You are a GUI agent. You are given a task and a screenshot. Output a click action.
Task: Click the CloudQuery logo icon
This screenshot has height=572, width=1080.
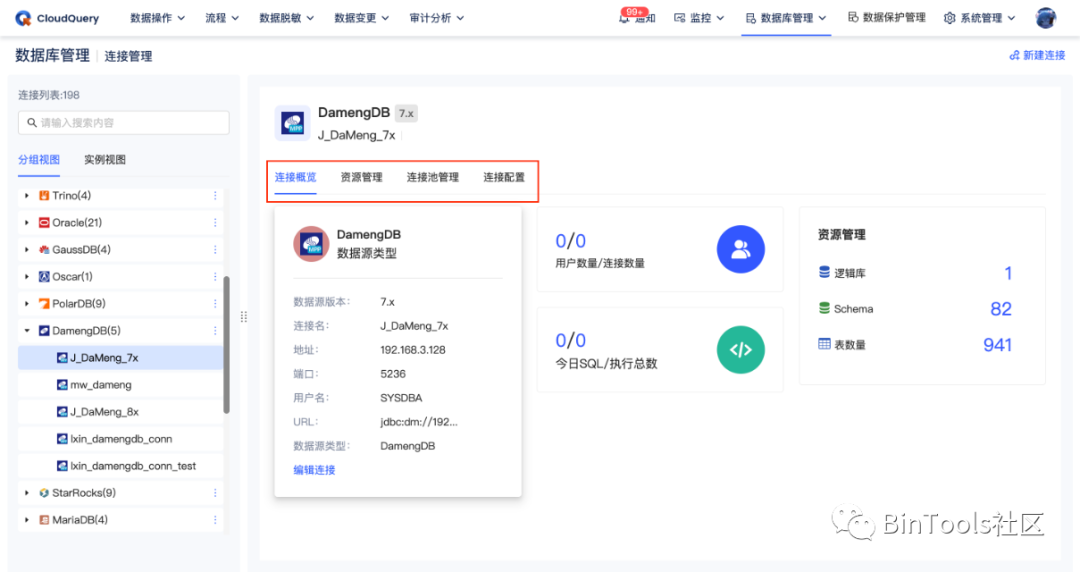23,18
